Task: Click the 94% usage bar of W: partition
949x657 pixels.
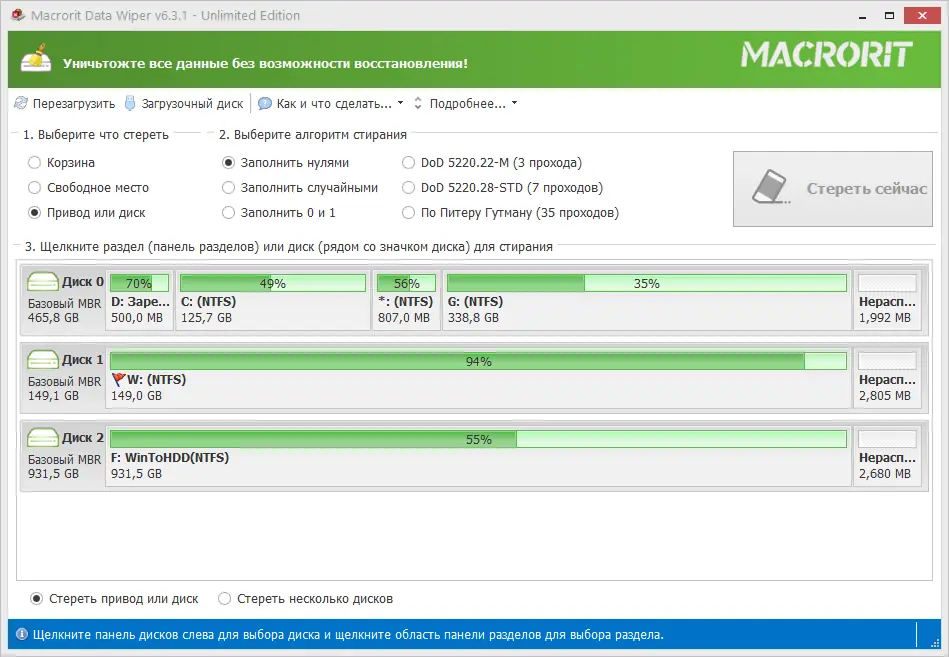Action: (x=478, y=361)
